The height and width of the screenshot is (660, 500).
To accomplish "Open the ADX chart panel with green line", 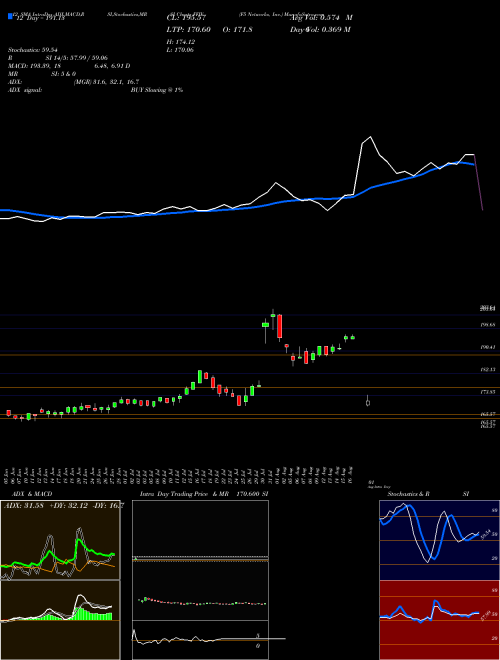I will (x=60, y=540).
